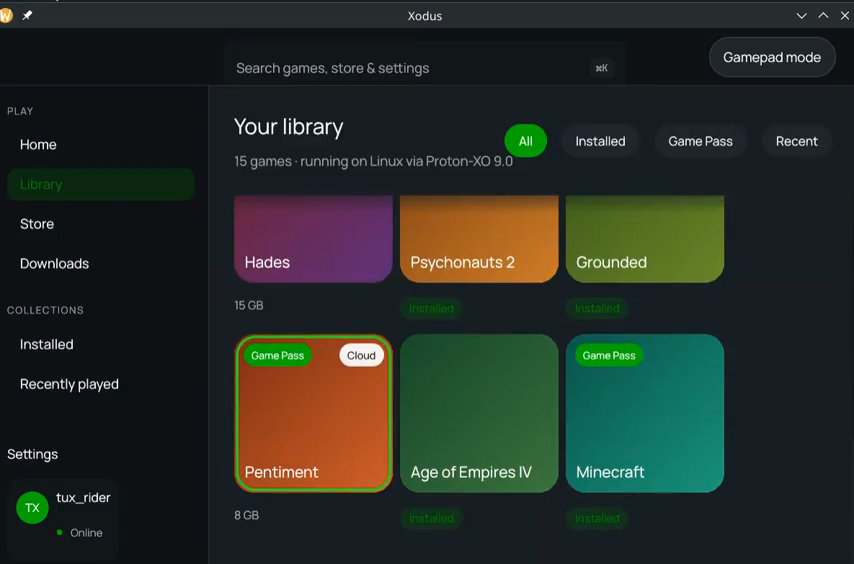Open the Downloads page
The height and width of the screenshot is (564, 854).
point(101,264)
